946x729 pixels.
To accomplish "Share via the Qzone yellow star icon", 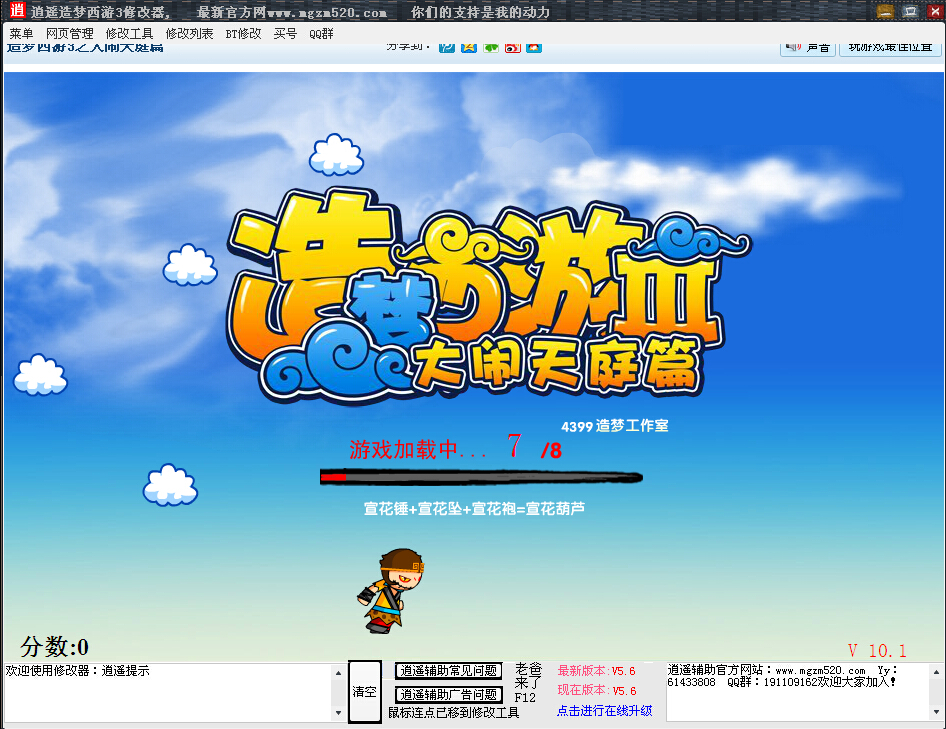I will coord(469,48).
